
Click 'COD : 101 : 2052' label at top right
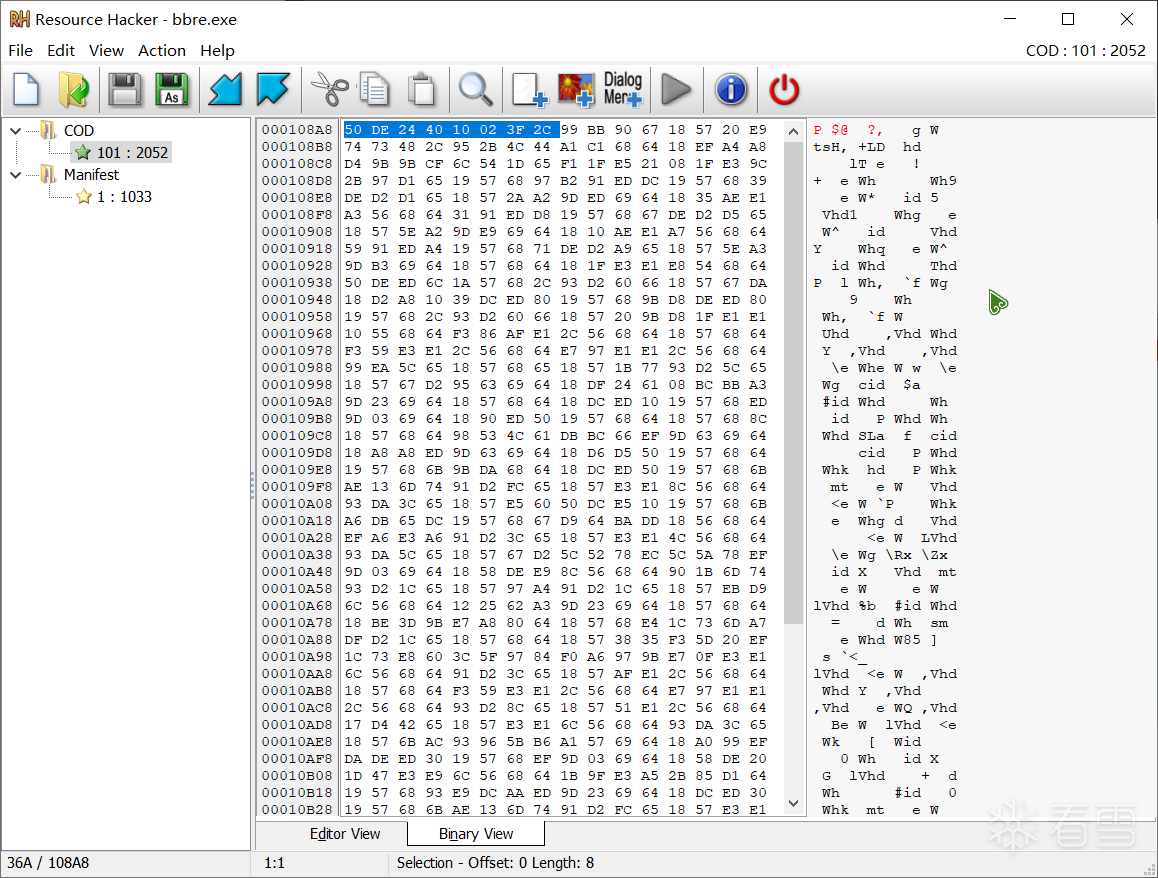click(x=1086, y=50)
